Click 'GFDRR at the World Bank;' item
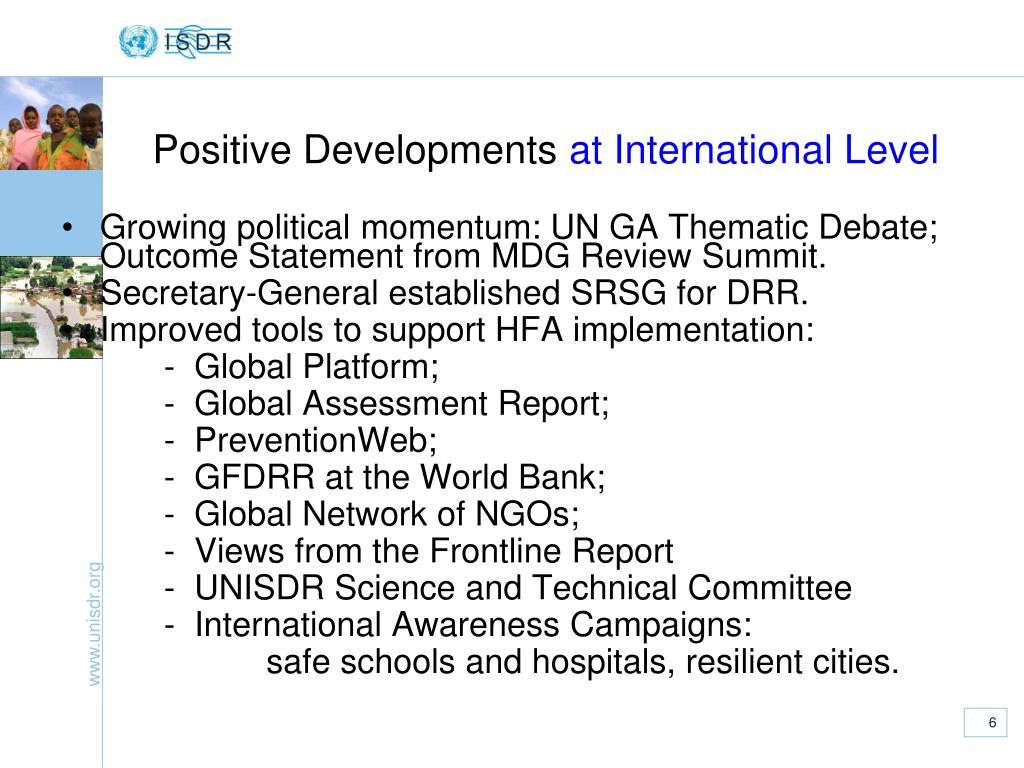This screenshot has width=1024, height=768. [400, 477]
